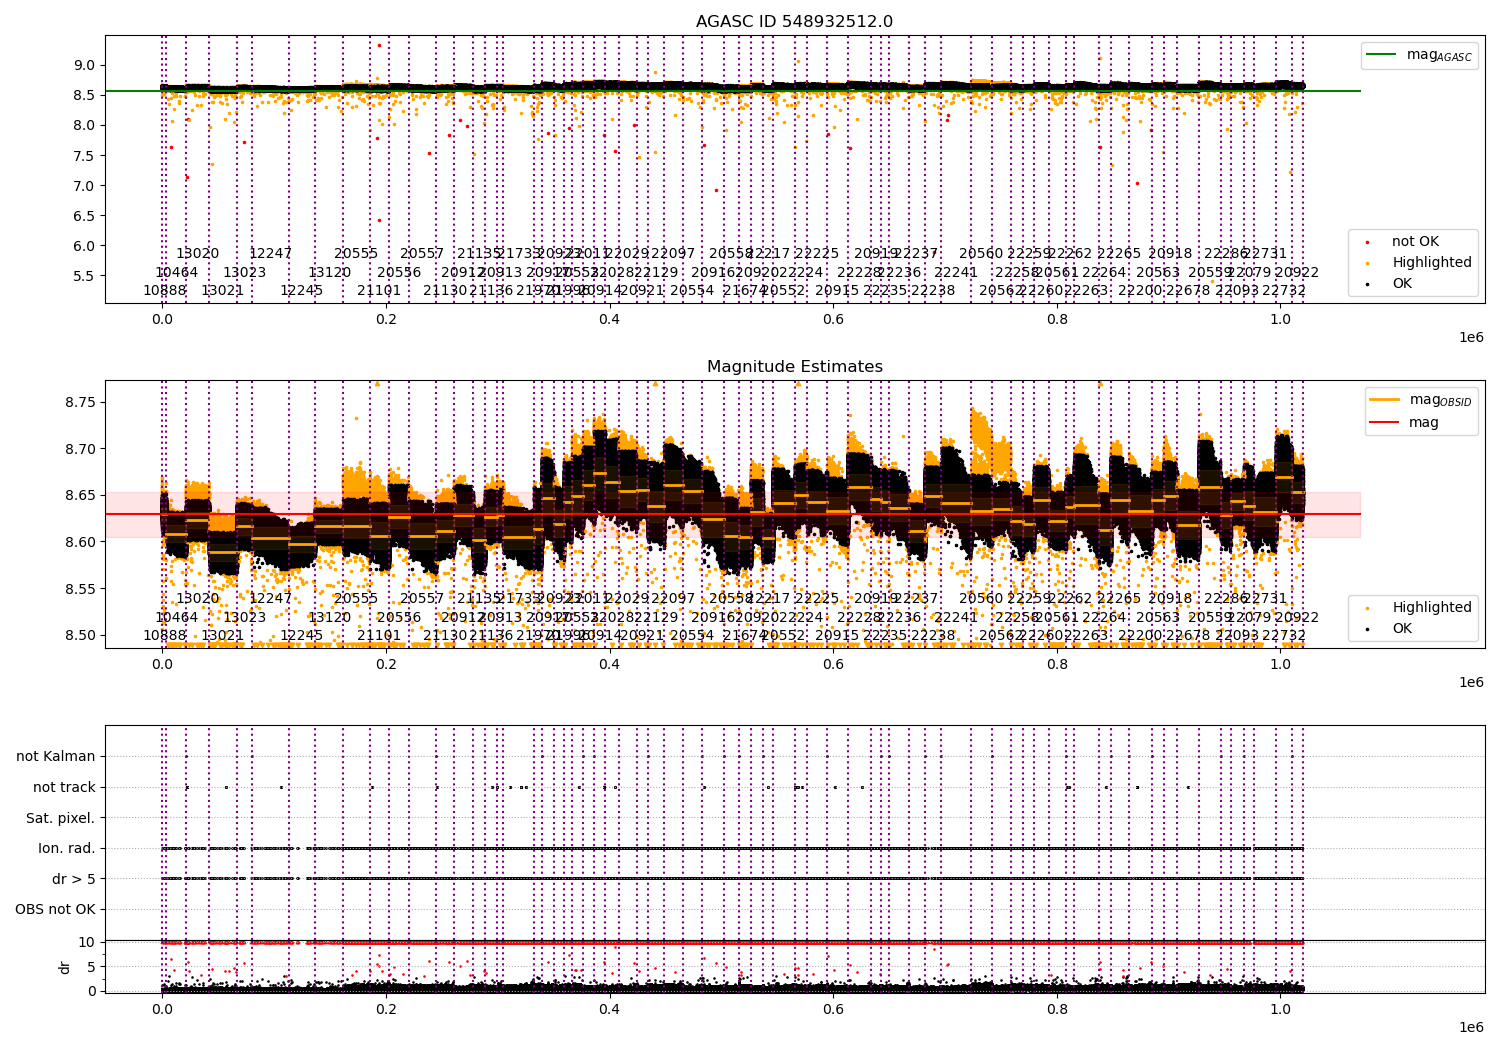The width and height of the screenshot is (1500, 1050).
Task: Click the 'Ion. rad.' row label
Action: coord(67,849)
